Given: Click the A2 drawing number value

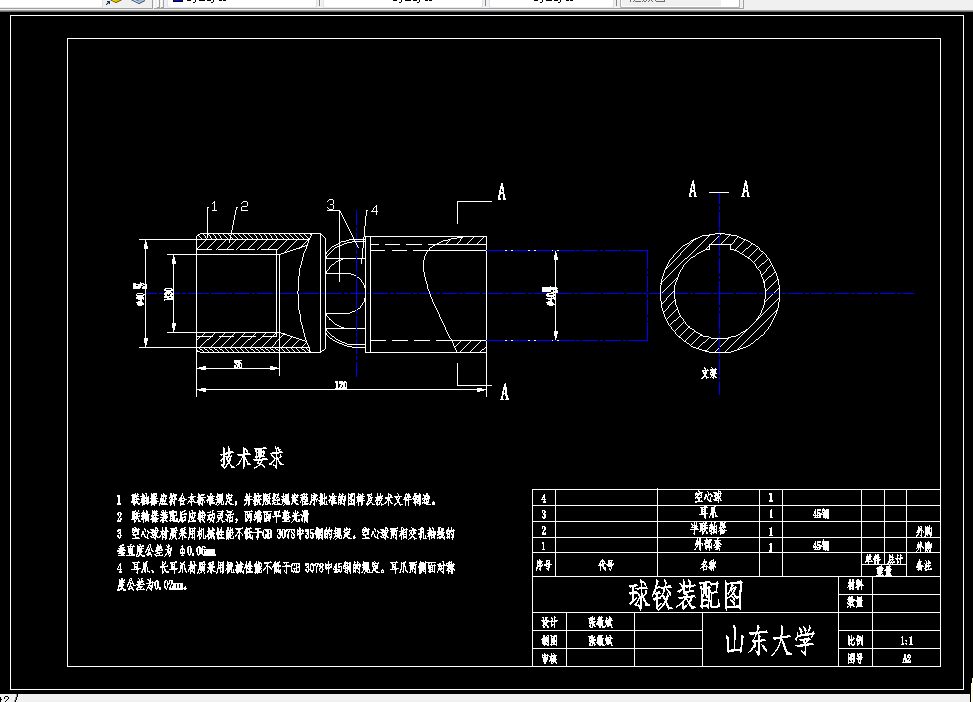Looking at the screenshot, I should pyautogui.click(x=907, y=659).
